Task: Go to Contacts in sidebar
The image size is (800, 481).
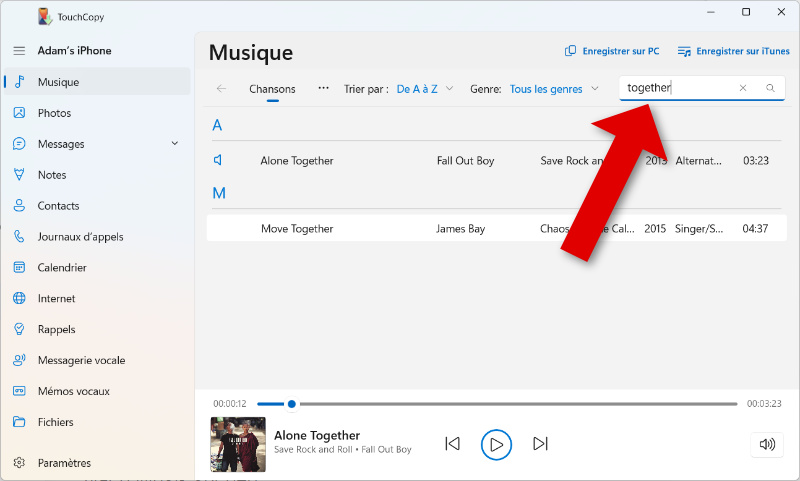Action: click(x=58, y=206)
